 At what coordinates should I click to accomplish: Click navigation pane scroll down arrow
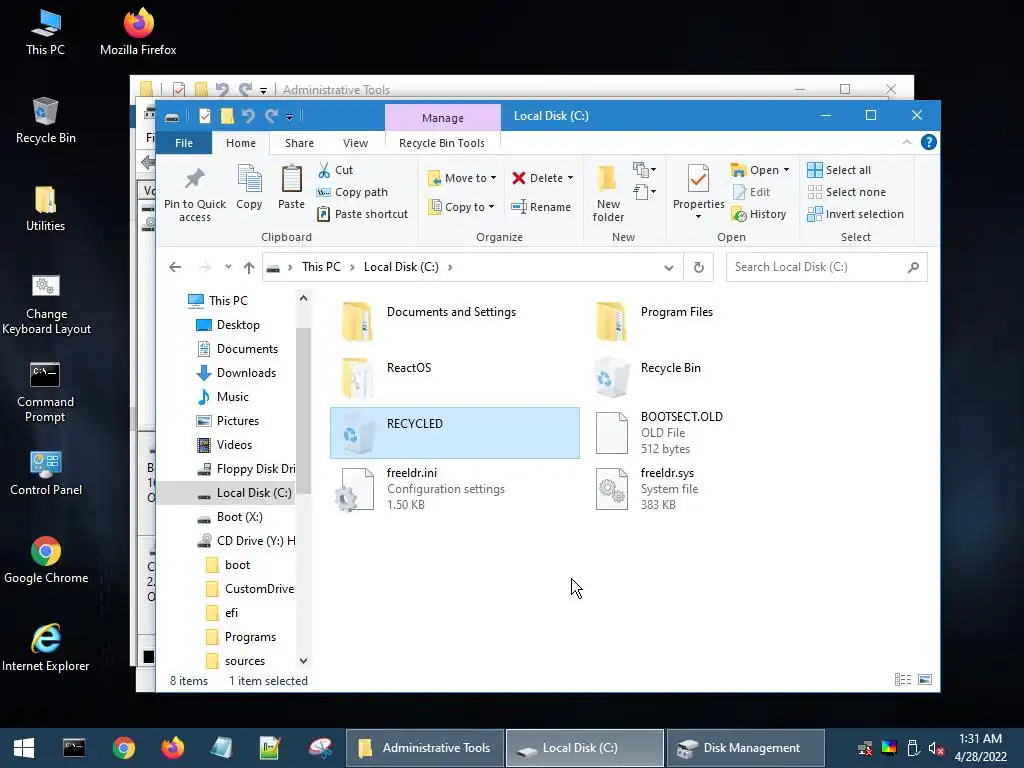click(303, 661)
